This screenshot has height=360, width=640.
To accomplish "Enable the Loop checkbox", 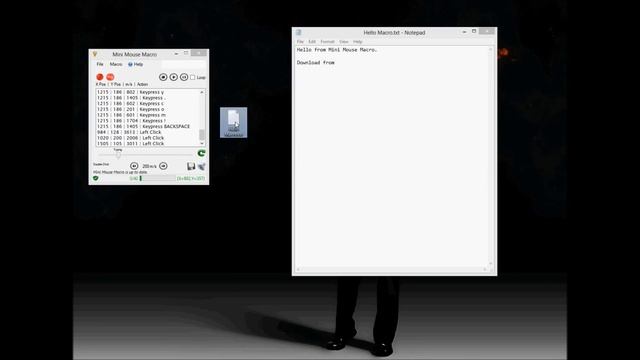I will 193,78.
